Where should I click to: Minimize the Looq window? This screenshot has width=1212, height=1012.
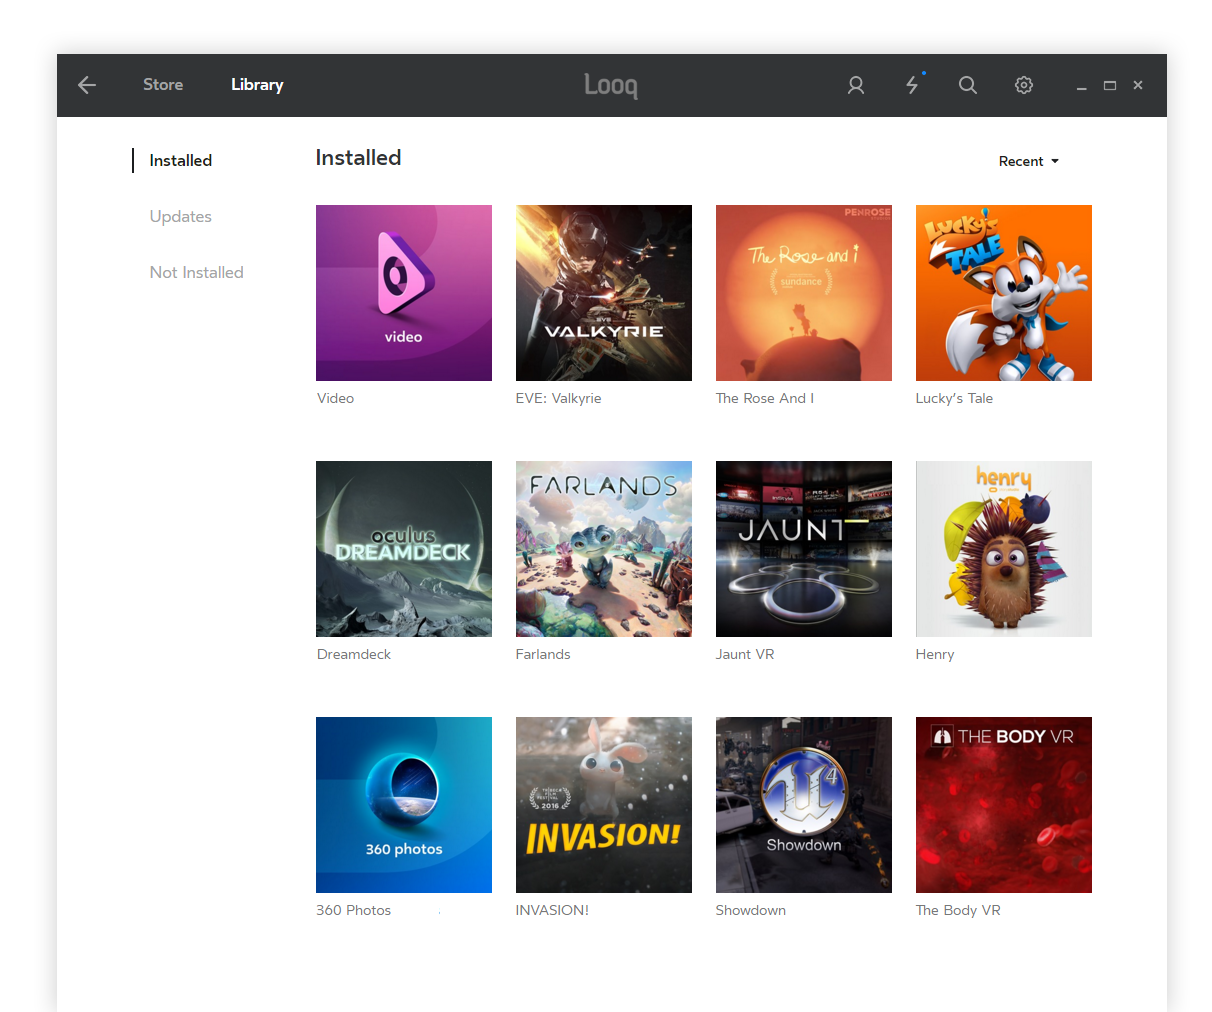click(x=1081, y=87)
